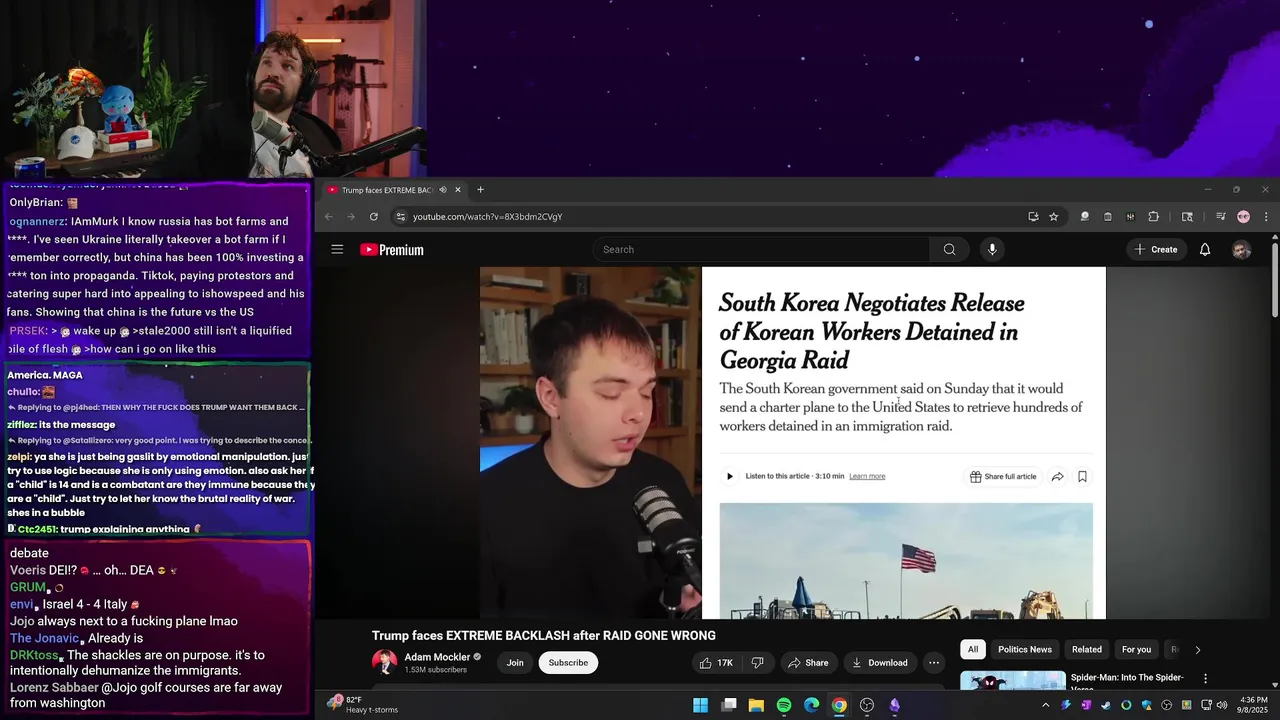Screen dimensions: 1280x720
Task: Open OBS Studio from the taskbar
Action: point(867,705)
